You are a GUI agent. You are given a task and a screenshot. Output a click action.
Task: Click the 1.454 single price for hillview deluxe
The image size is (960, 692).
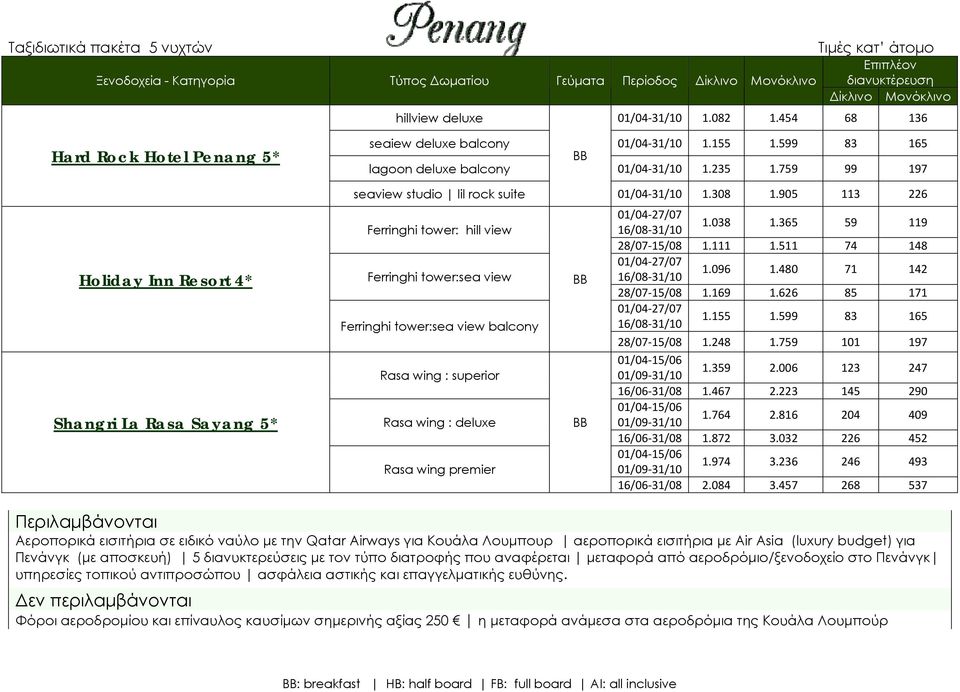coord(784,118)
